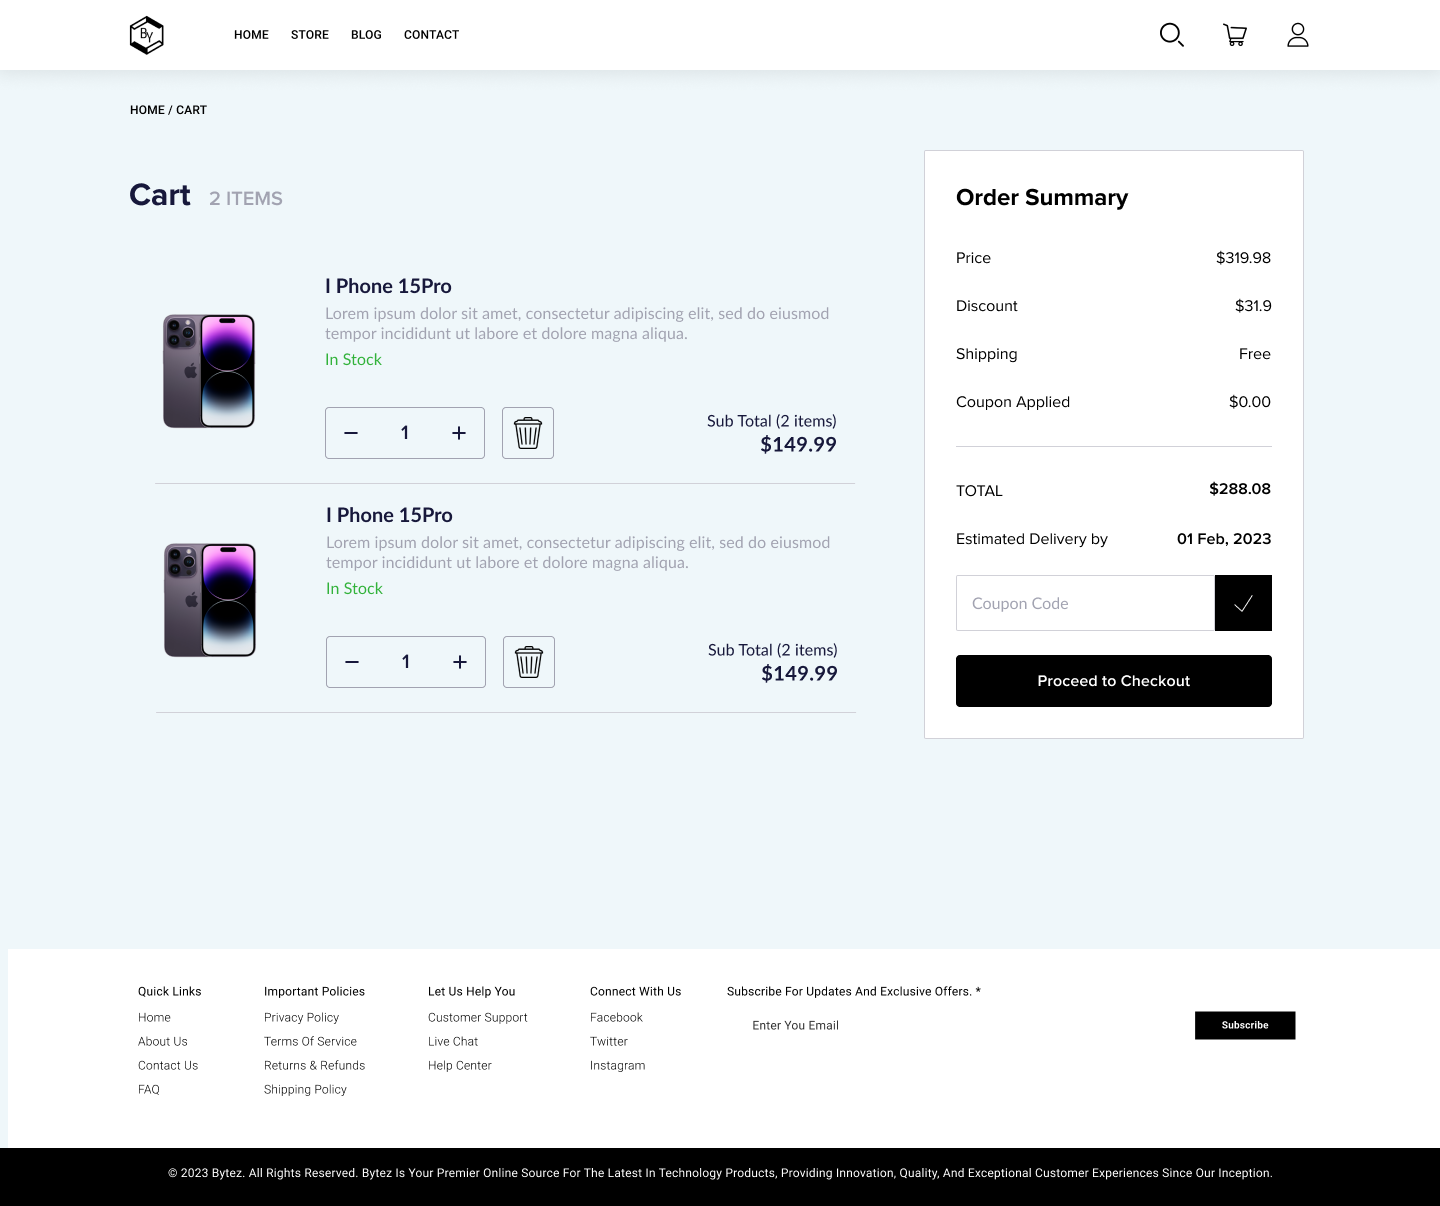Increase first item quantity with plus
The image size is (1440, 1206).
click(x=459, y=433)
